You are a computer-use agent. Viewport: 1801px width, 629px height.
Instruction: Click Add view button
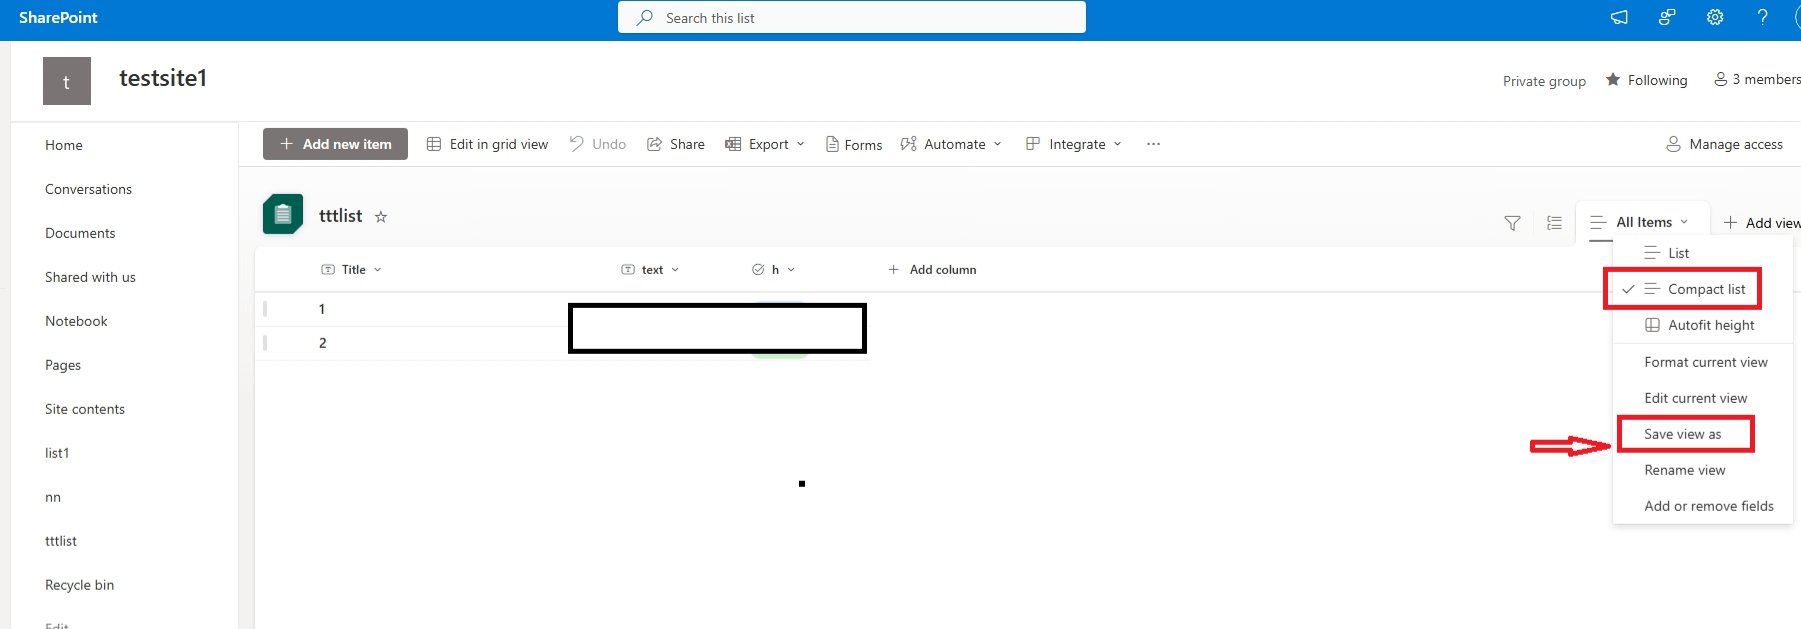(1761, 223)
